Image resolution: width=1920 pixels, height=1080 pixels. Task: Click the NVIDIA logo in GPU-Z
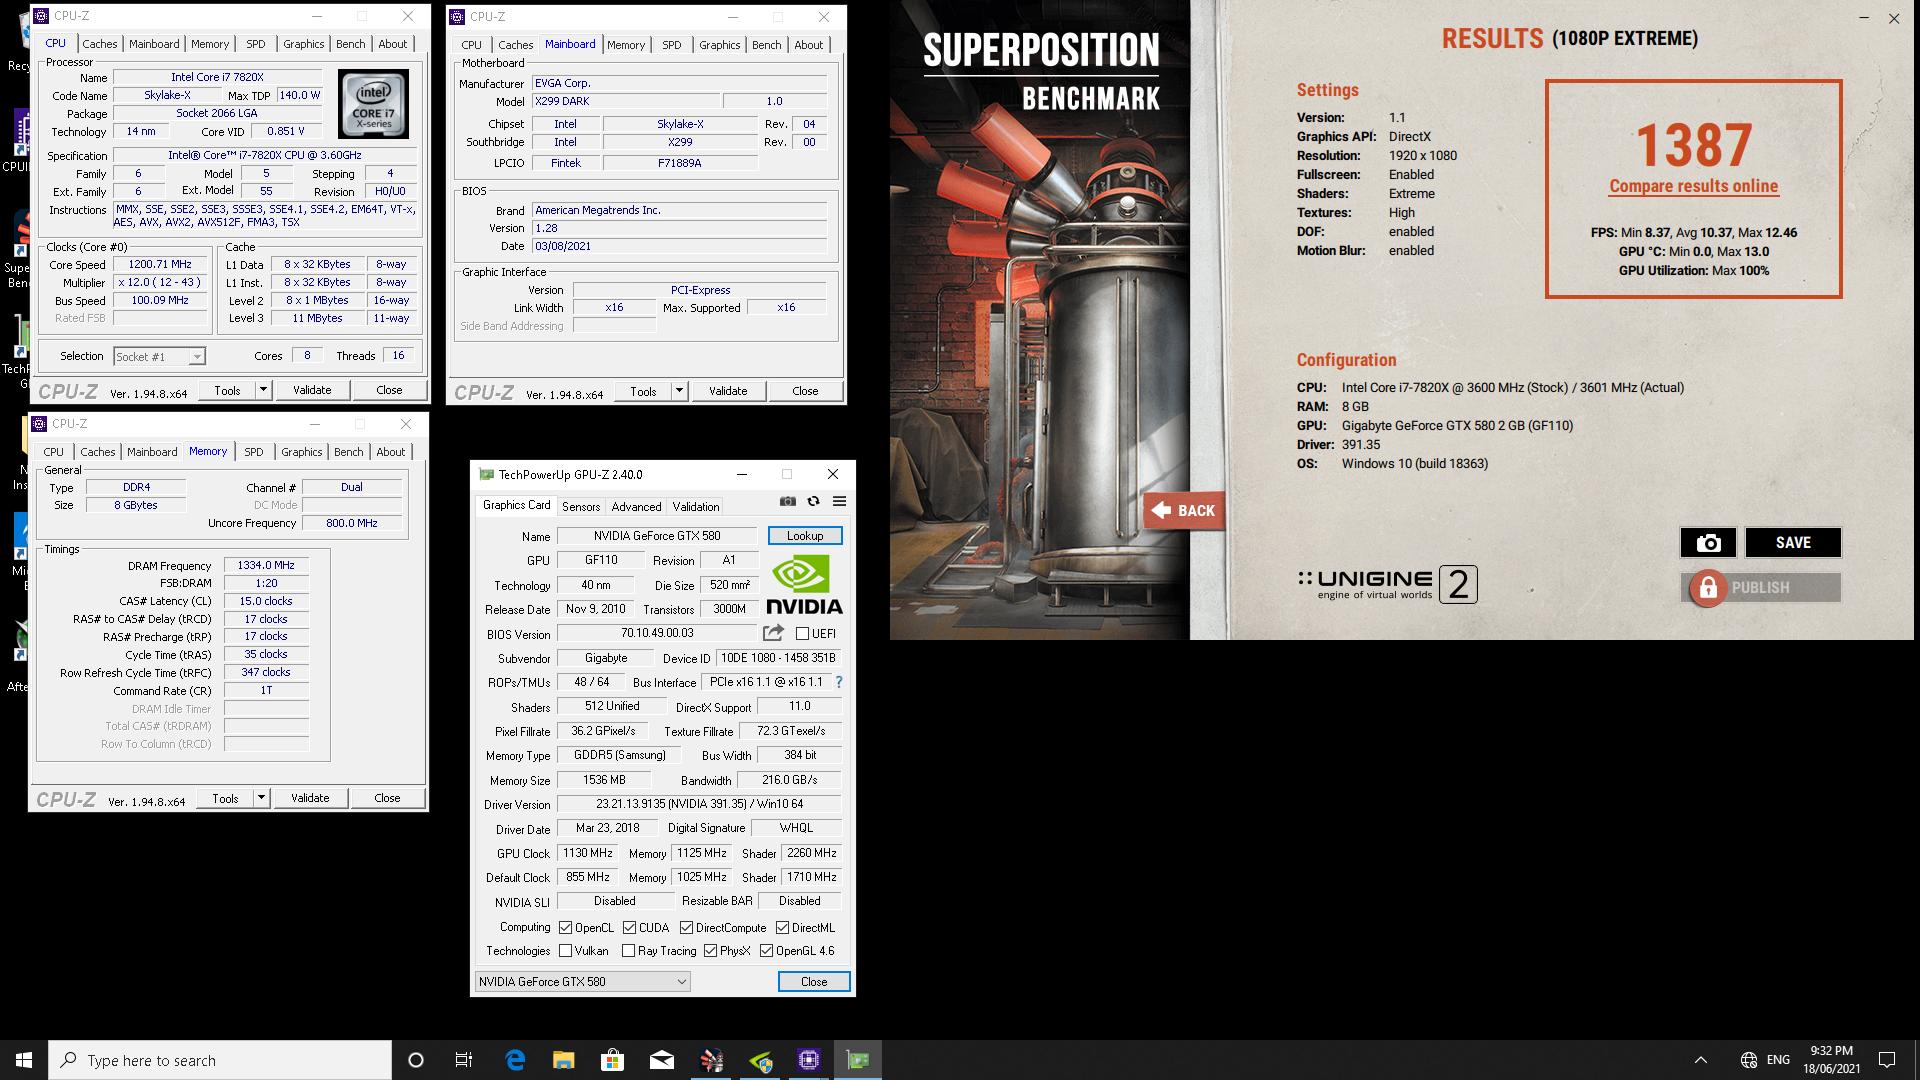pos(804,585)
